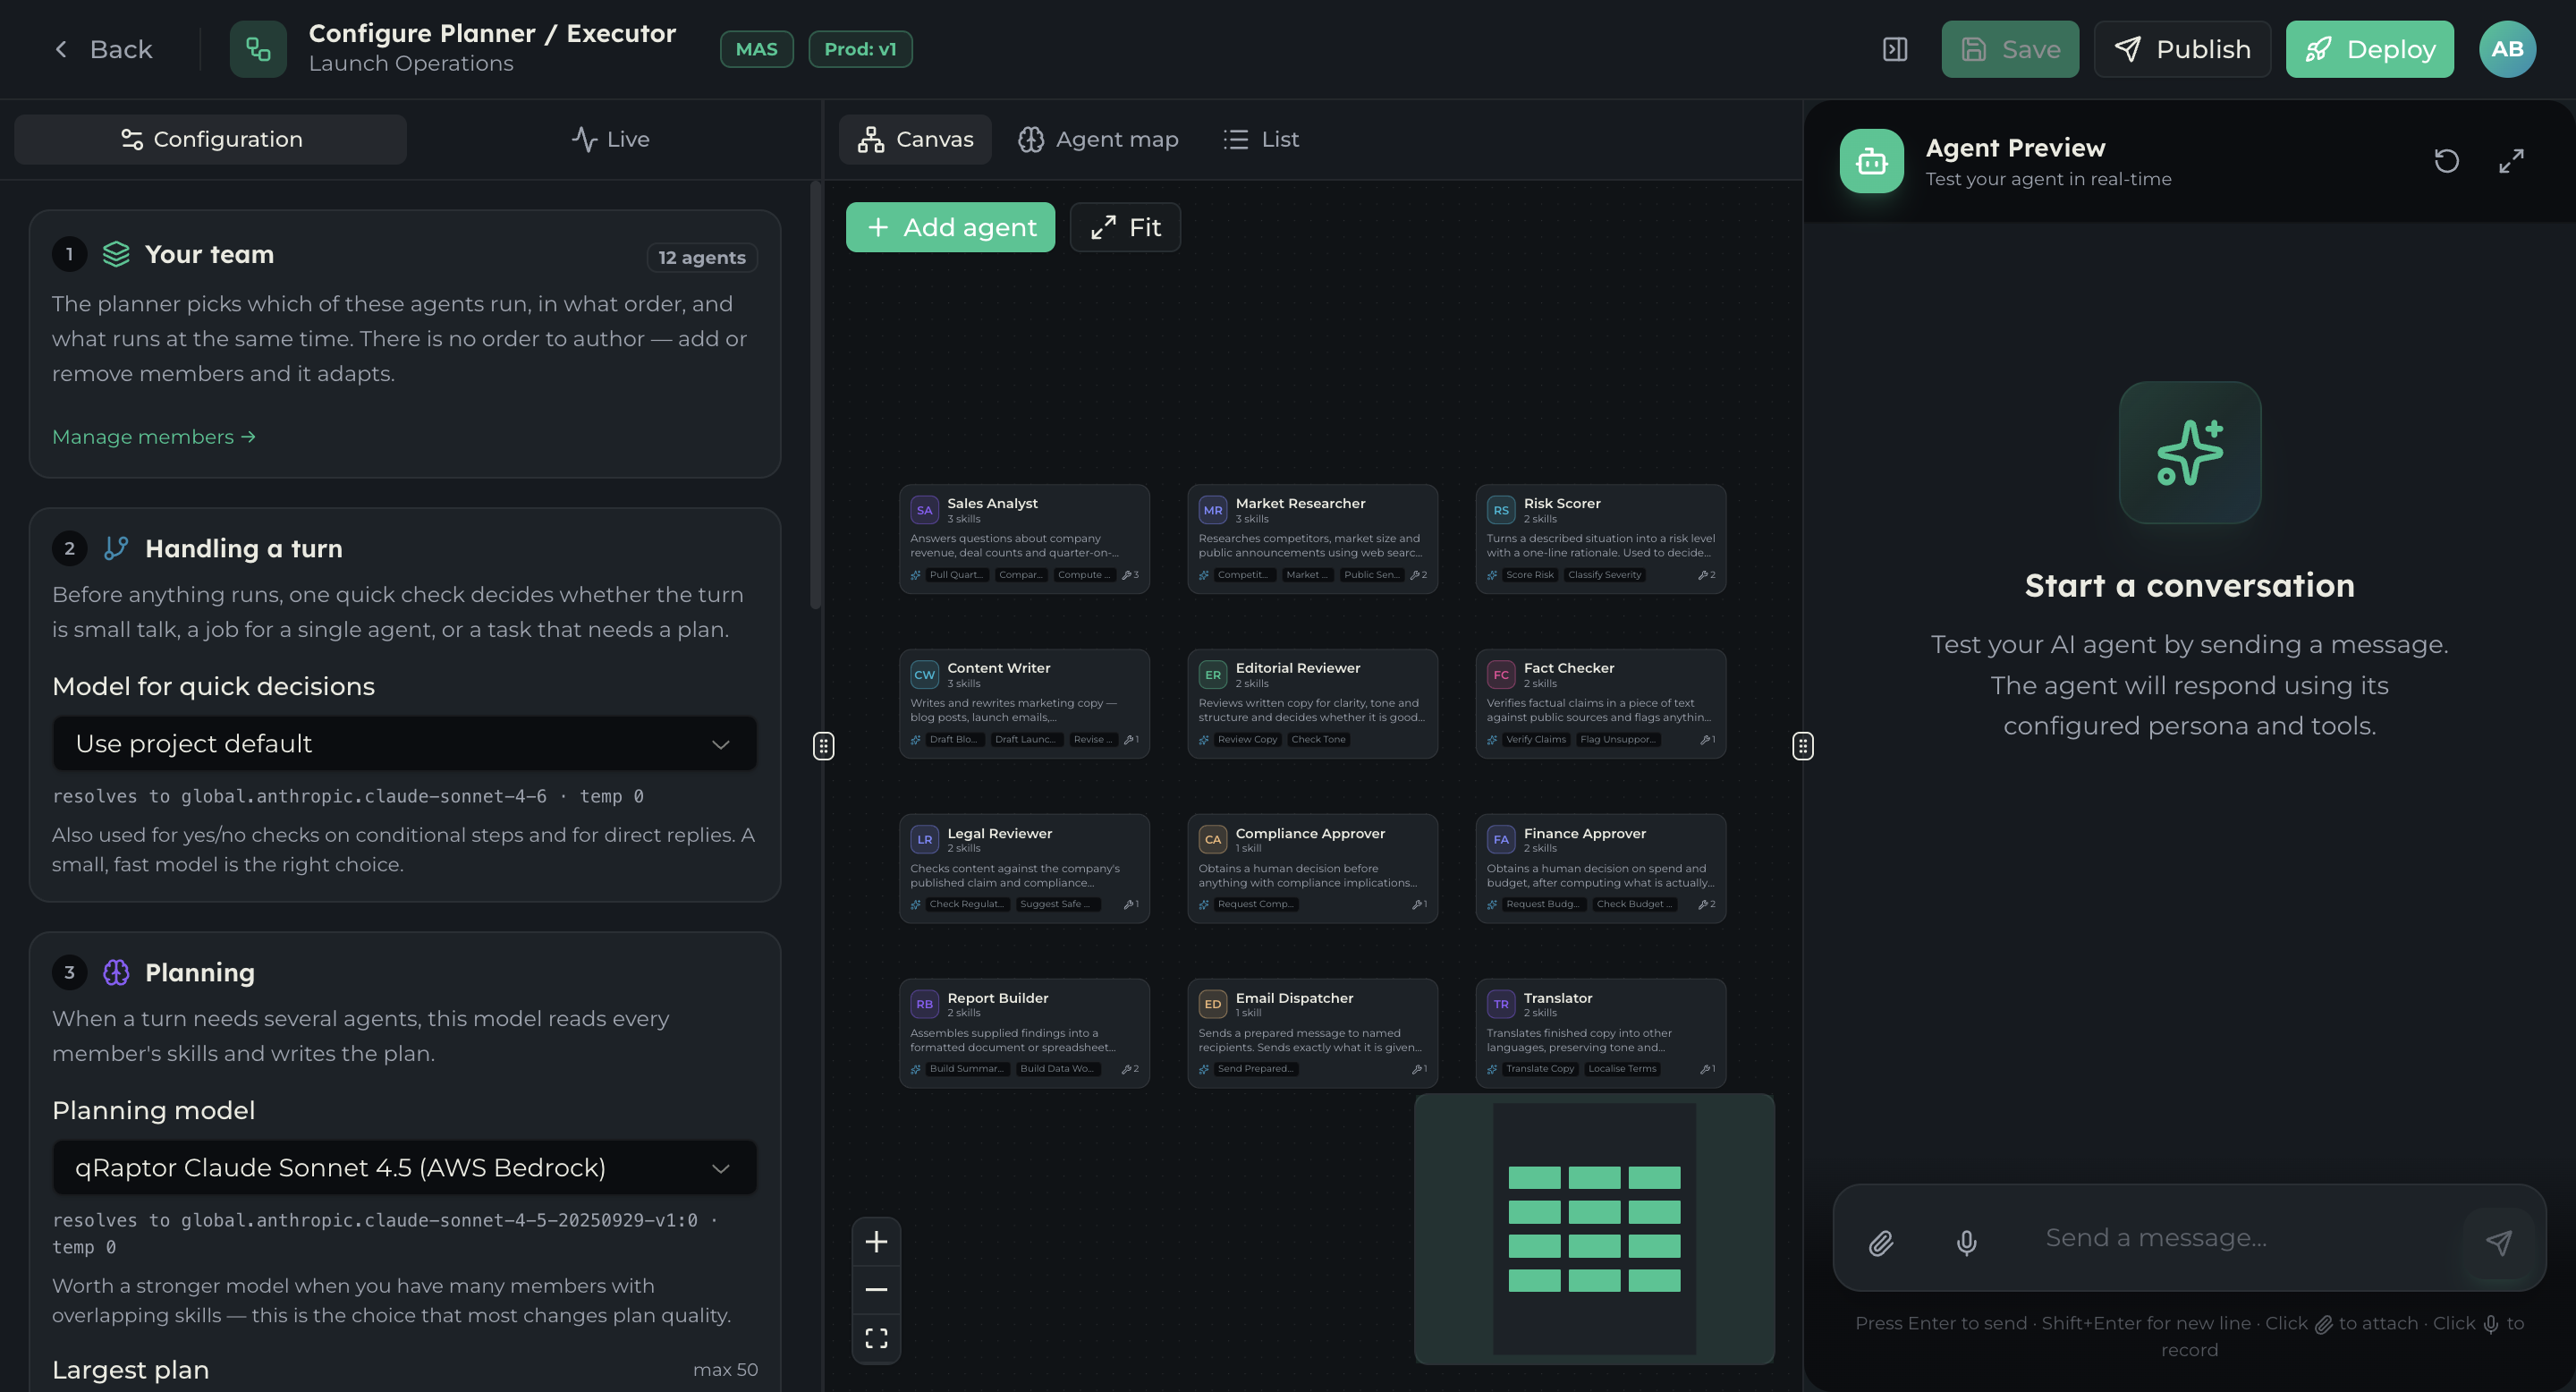The width and height of the screenshot is (2576, 1392).
Task: Click the SA avatar on Sales Analyst
Action: [924, 510]
